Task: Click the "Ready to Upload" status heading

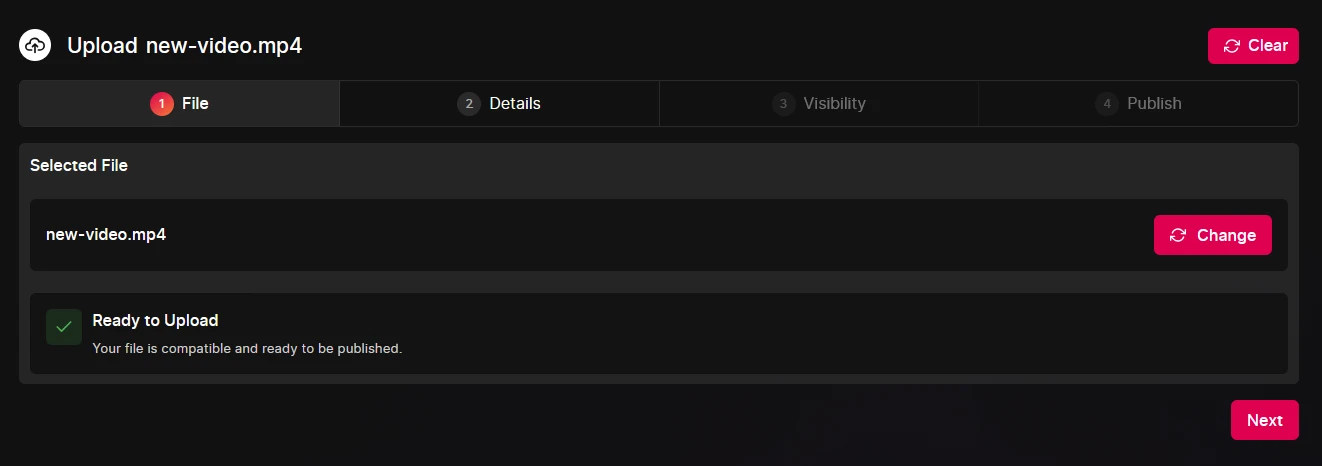Action: (155, 320)
